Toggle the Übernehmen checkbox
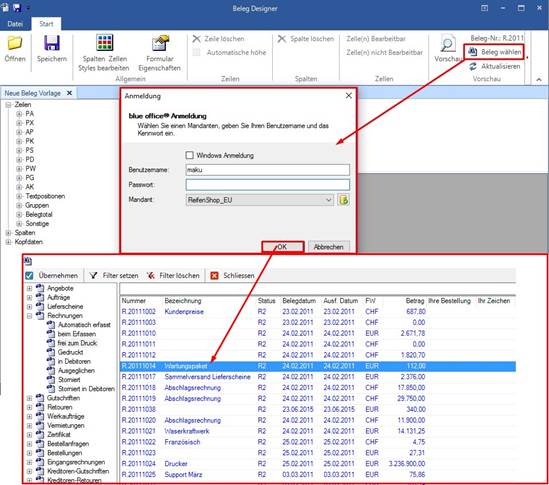 tap(29, 276)
